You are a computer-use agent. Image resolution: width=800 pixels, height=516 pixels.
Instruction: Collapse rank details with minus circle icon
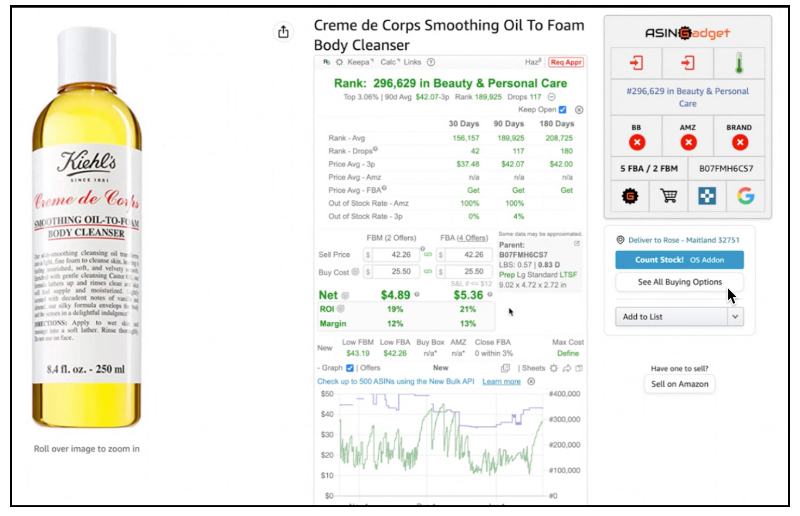[x=552, y=97]
